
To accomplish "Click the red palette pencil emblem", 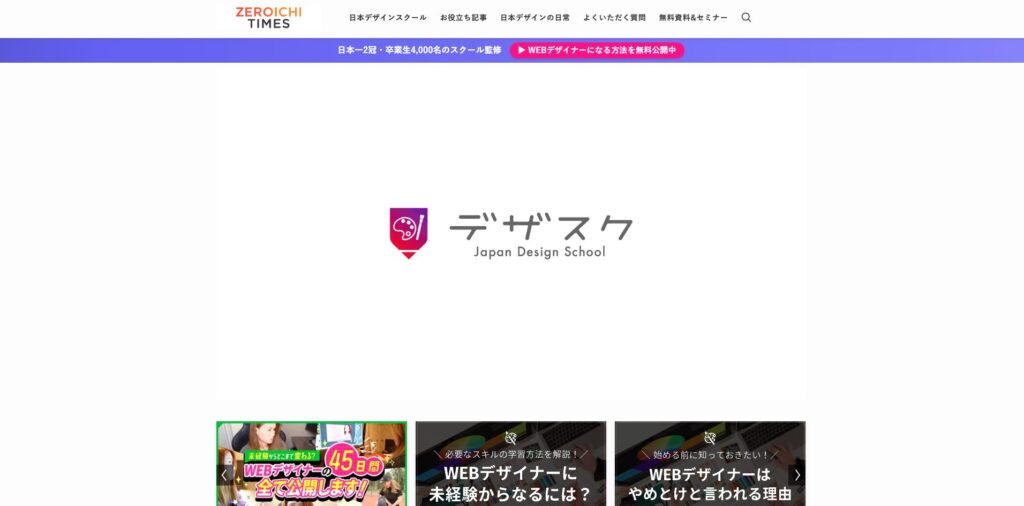I will pyautogui.click(x=408, y=233).
